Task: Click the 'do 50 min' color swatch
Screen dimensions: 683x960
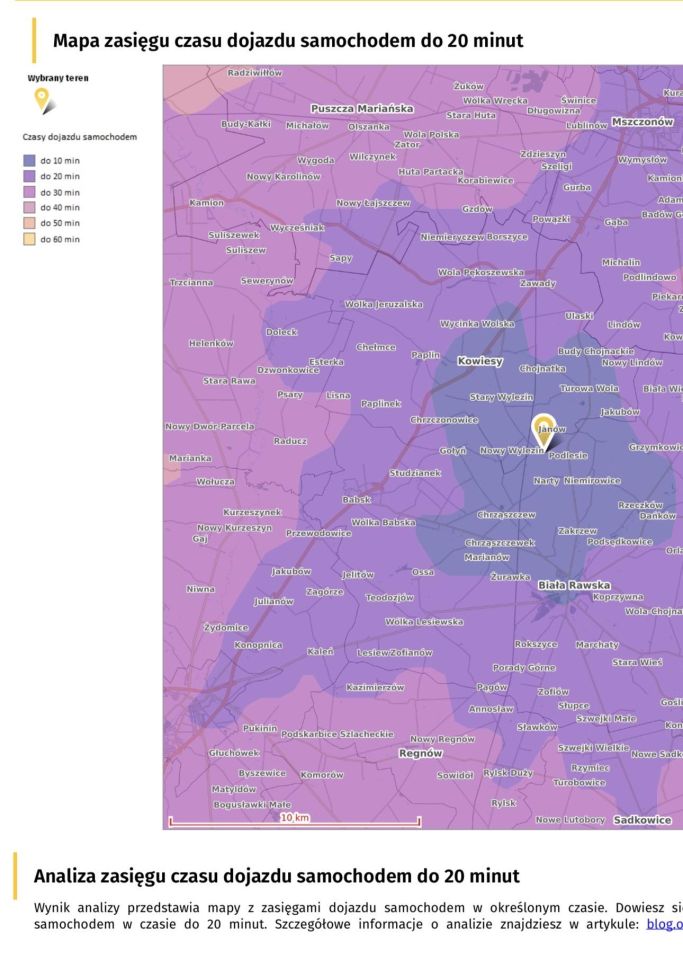Action: tap(29, 223)
